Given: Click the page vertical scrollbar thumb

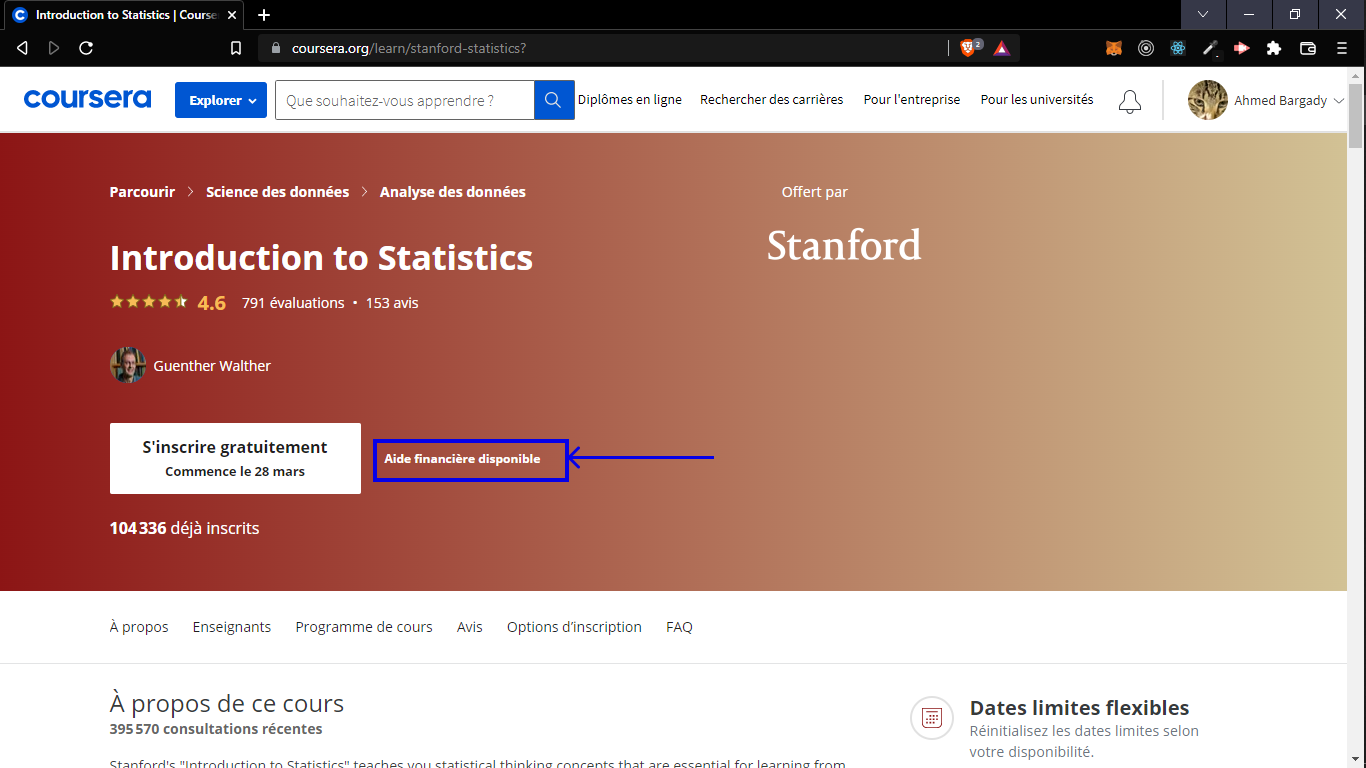Looking at the screenshot, I should [1356, 115].
